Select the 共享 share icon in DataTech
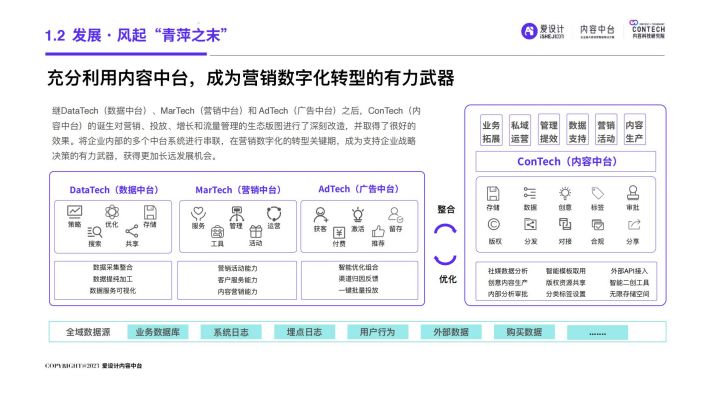 coord(132,231)
